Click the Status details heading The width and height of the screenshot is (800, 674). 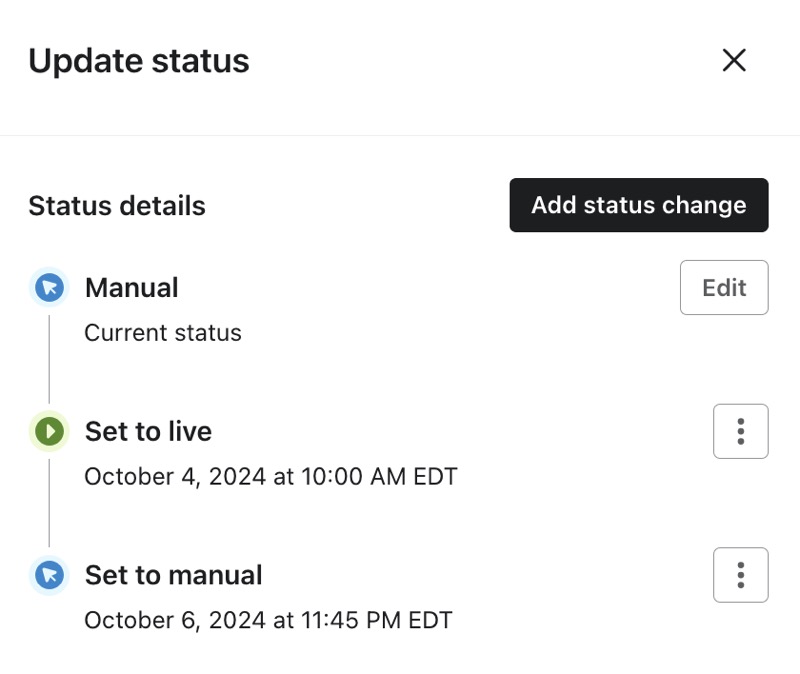pos(117,206)
